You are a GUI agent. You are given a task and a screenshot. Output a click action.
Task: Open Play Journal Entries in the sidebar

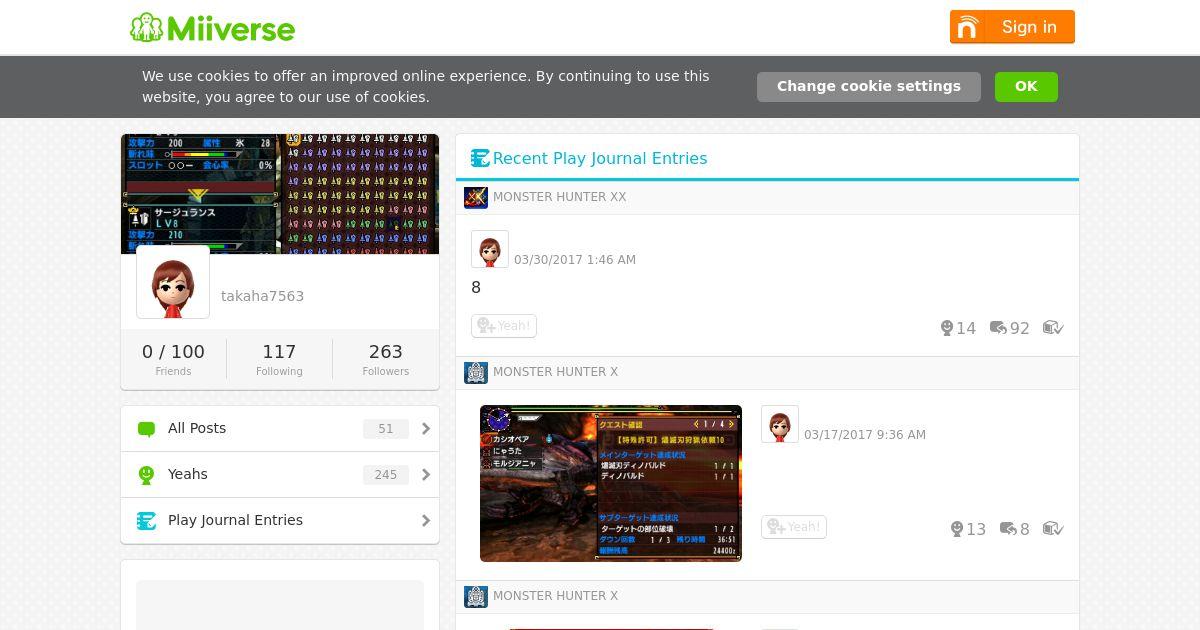(x=280, y=520)
